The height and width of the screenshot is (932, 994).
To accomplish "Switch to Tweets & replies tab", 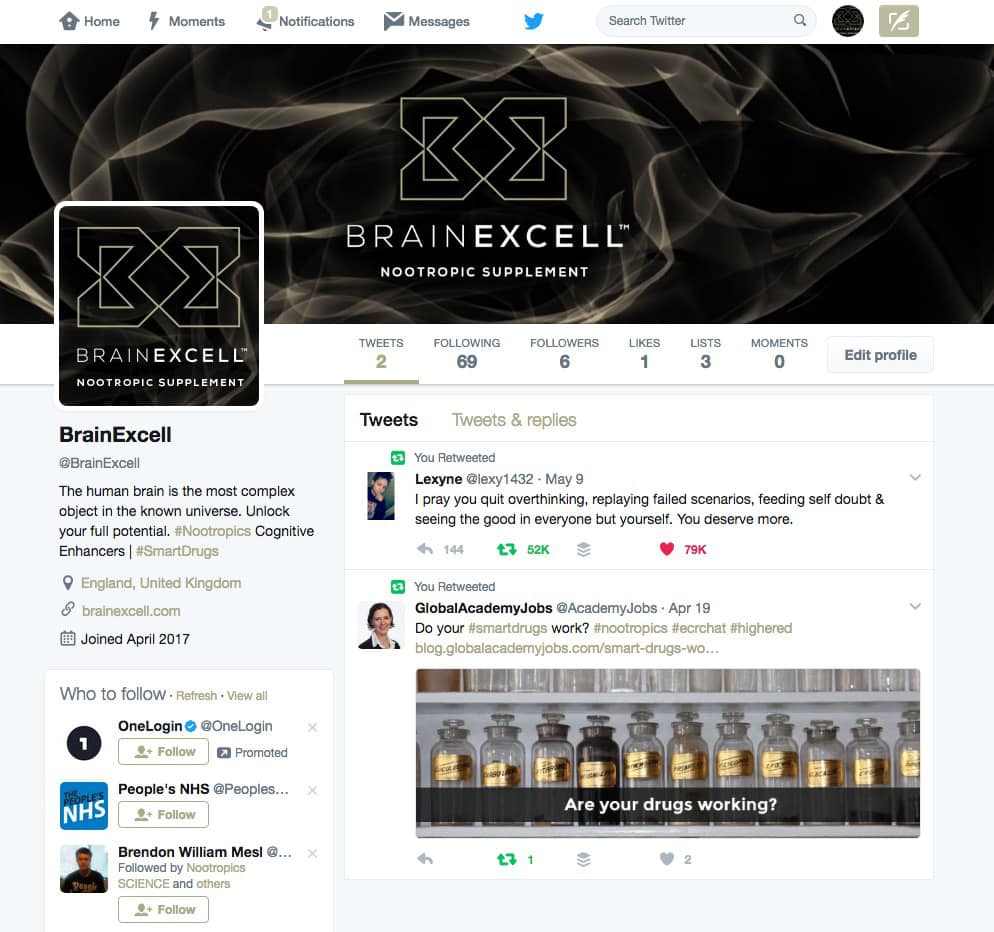I will (513, 420).
